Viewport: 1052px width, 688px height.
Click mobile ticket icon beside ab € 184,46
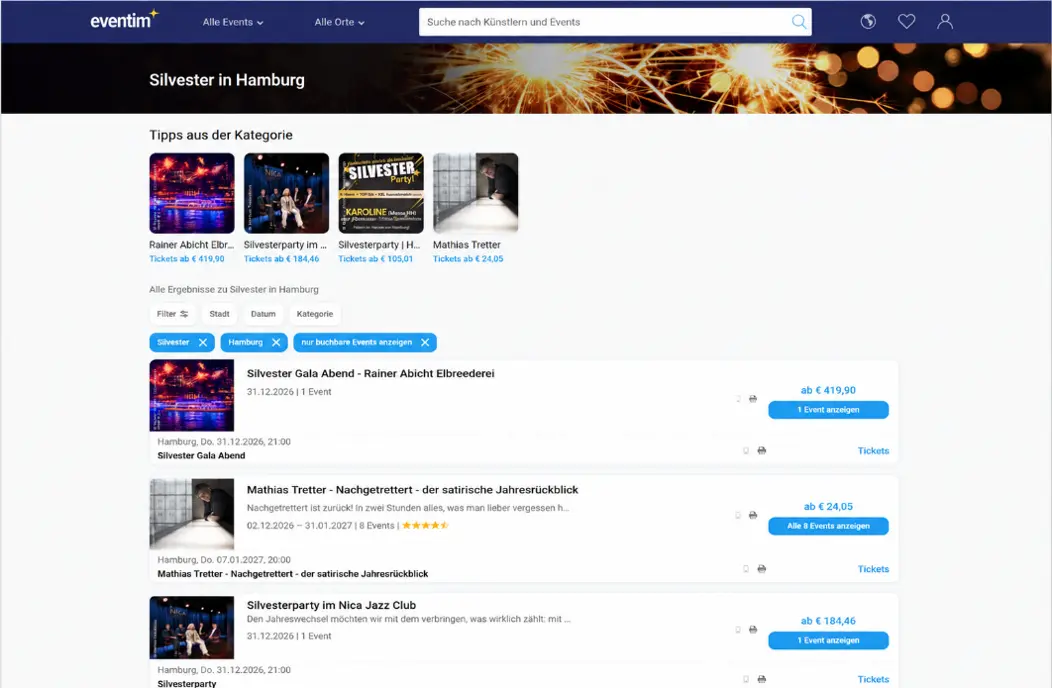tap(738, 630)
